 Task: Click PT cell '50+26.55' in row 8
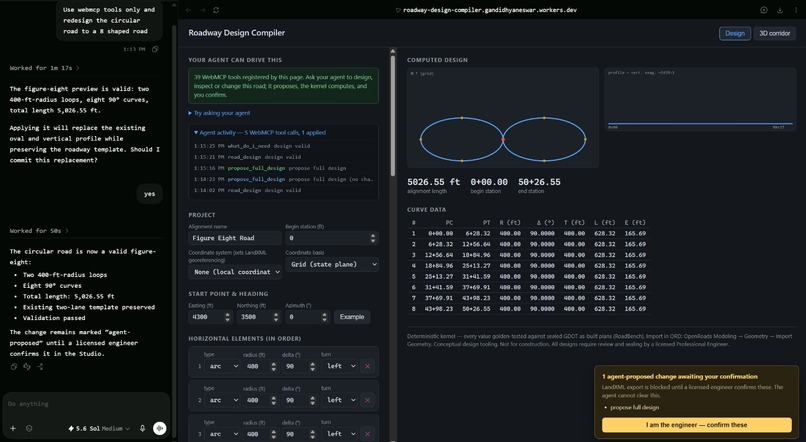pos(475,309)
